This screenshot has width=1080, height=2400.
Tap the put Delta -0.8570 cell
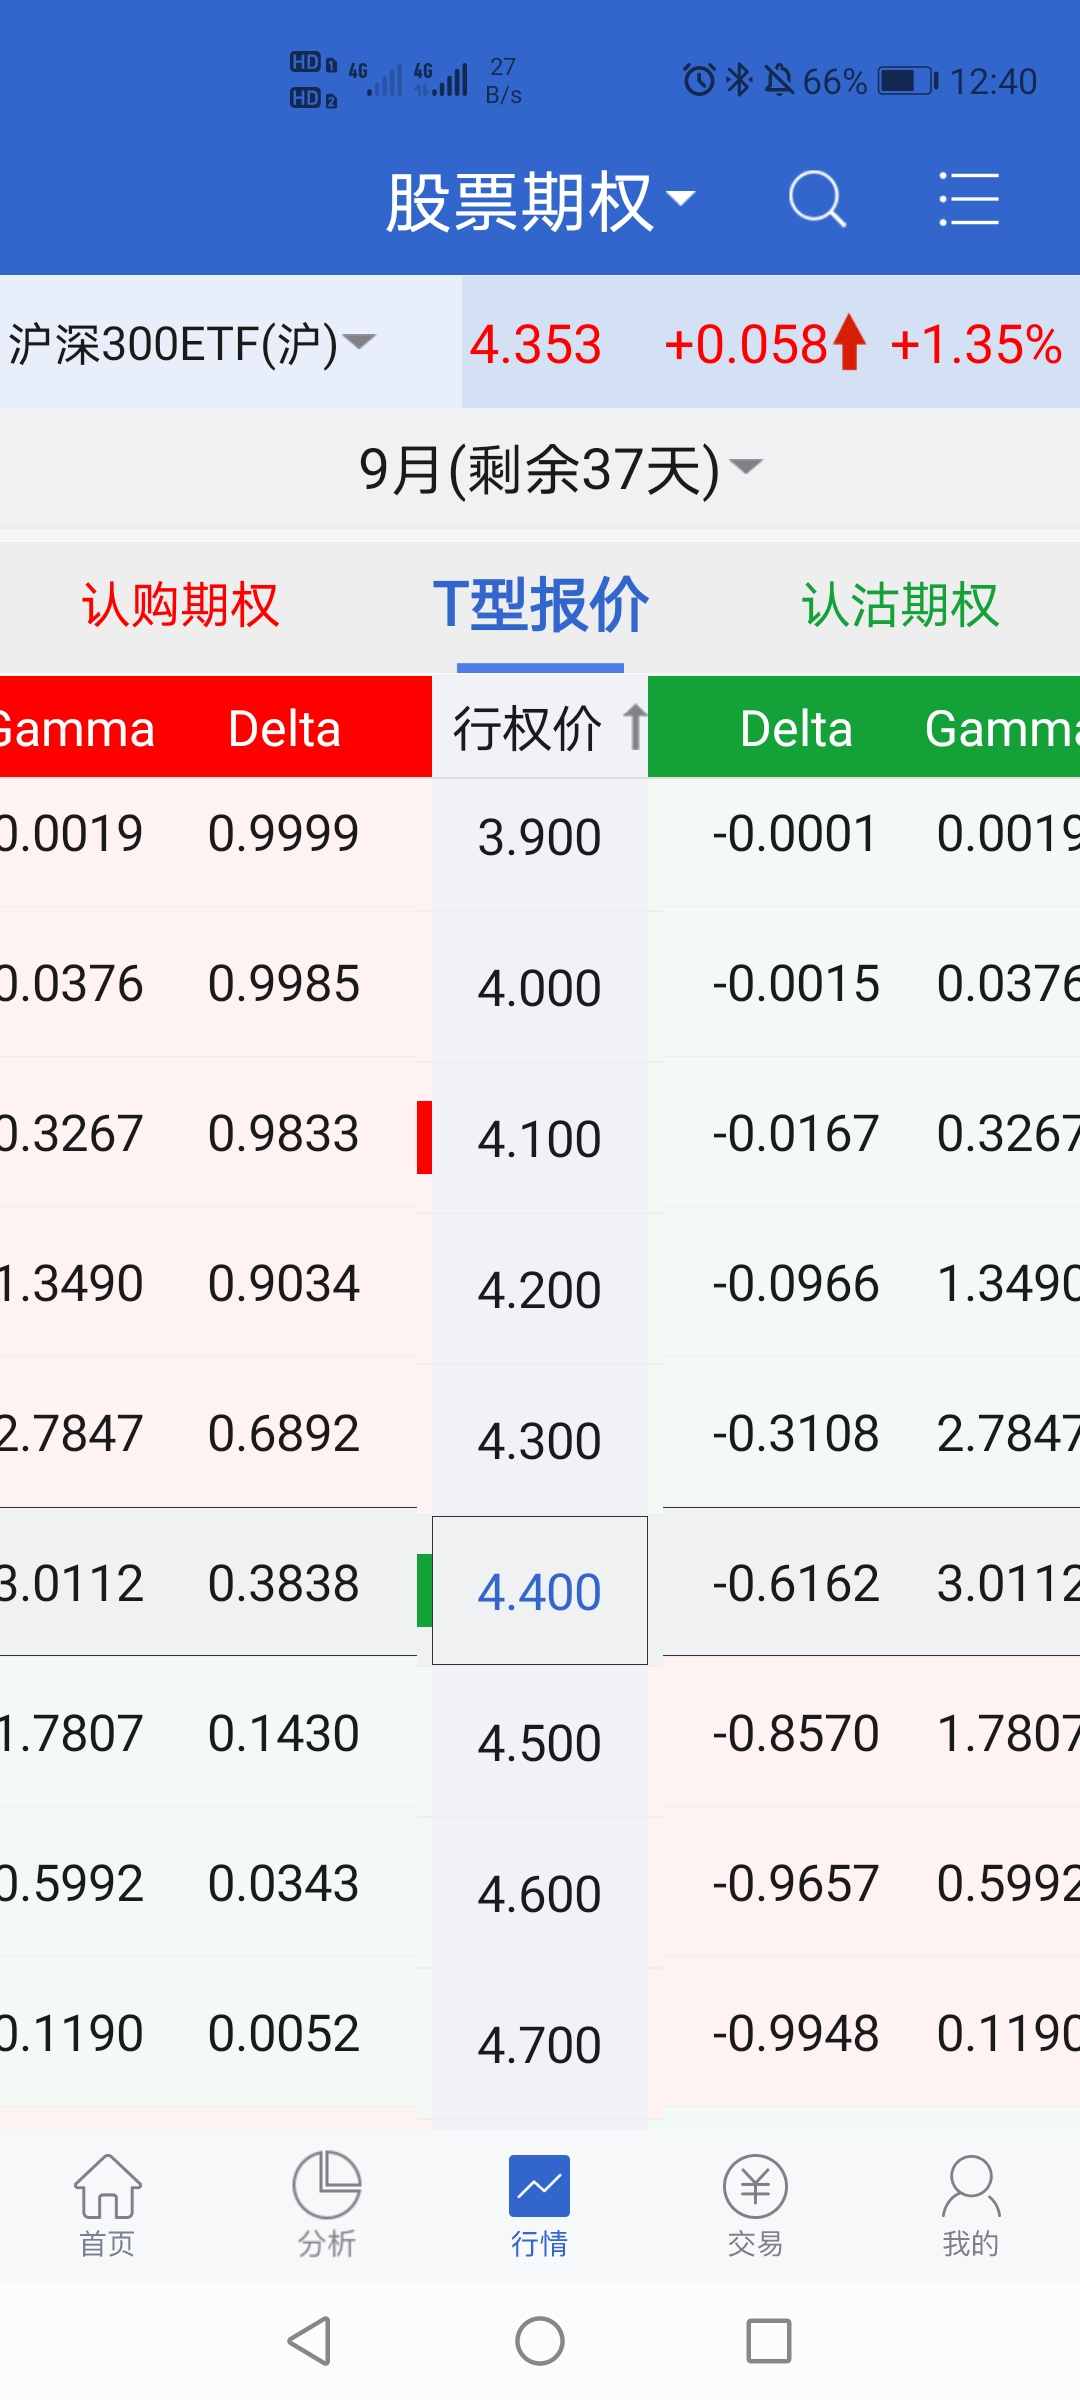[x=795, y=1733]
